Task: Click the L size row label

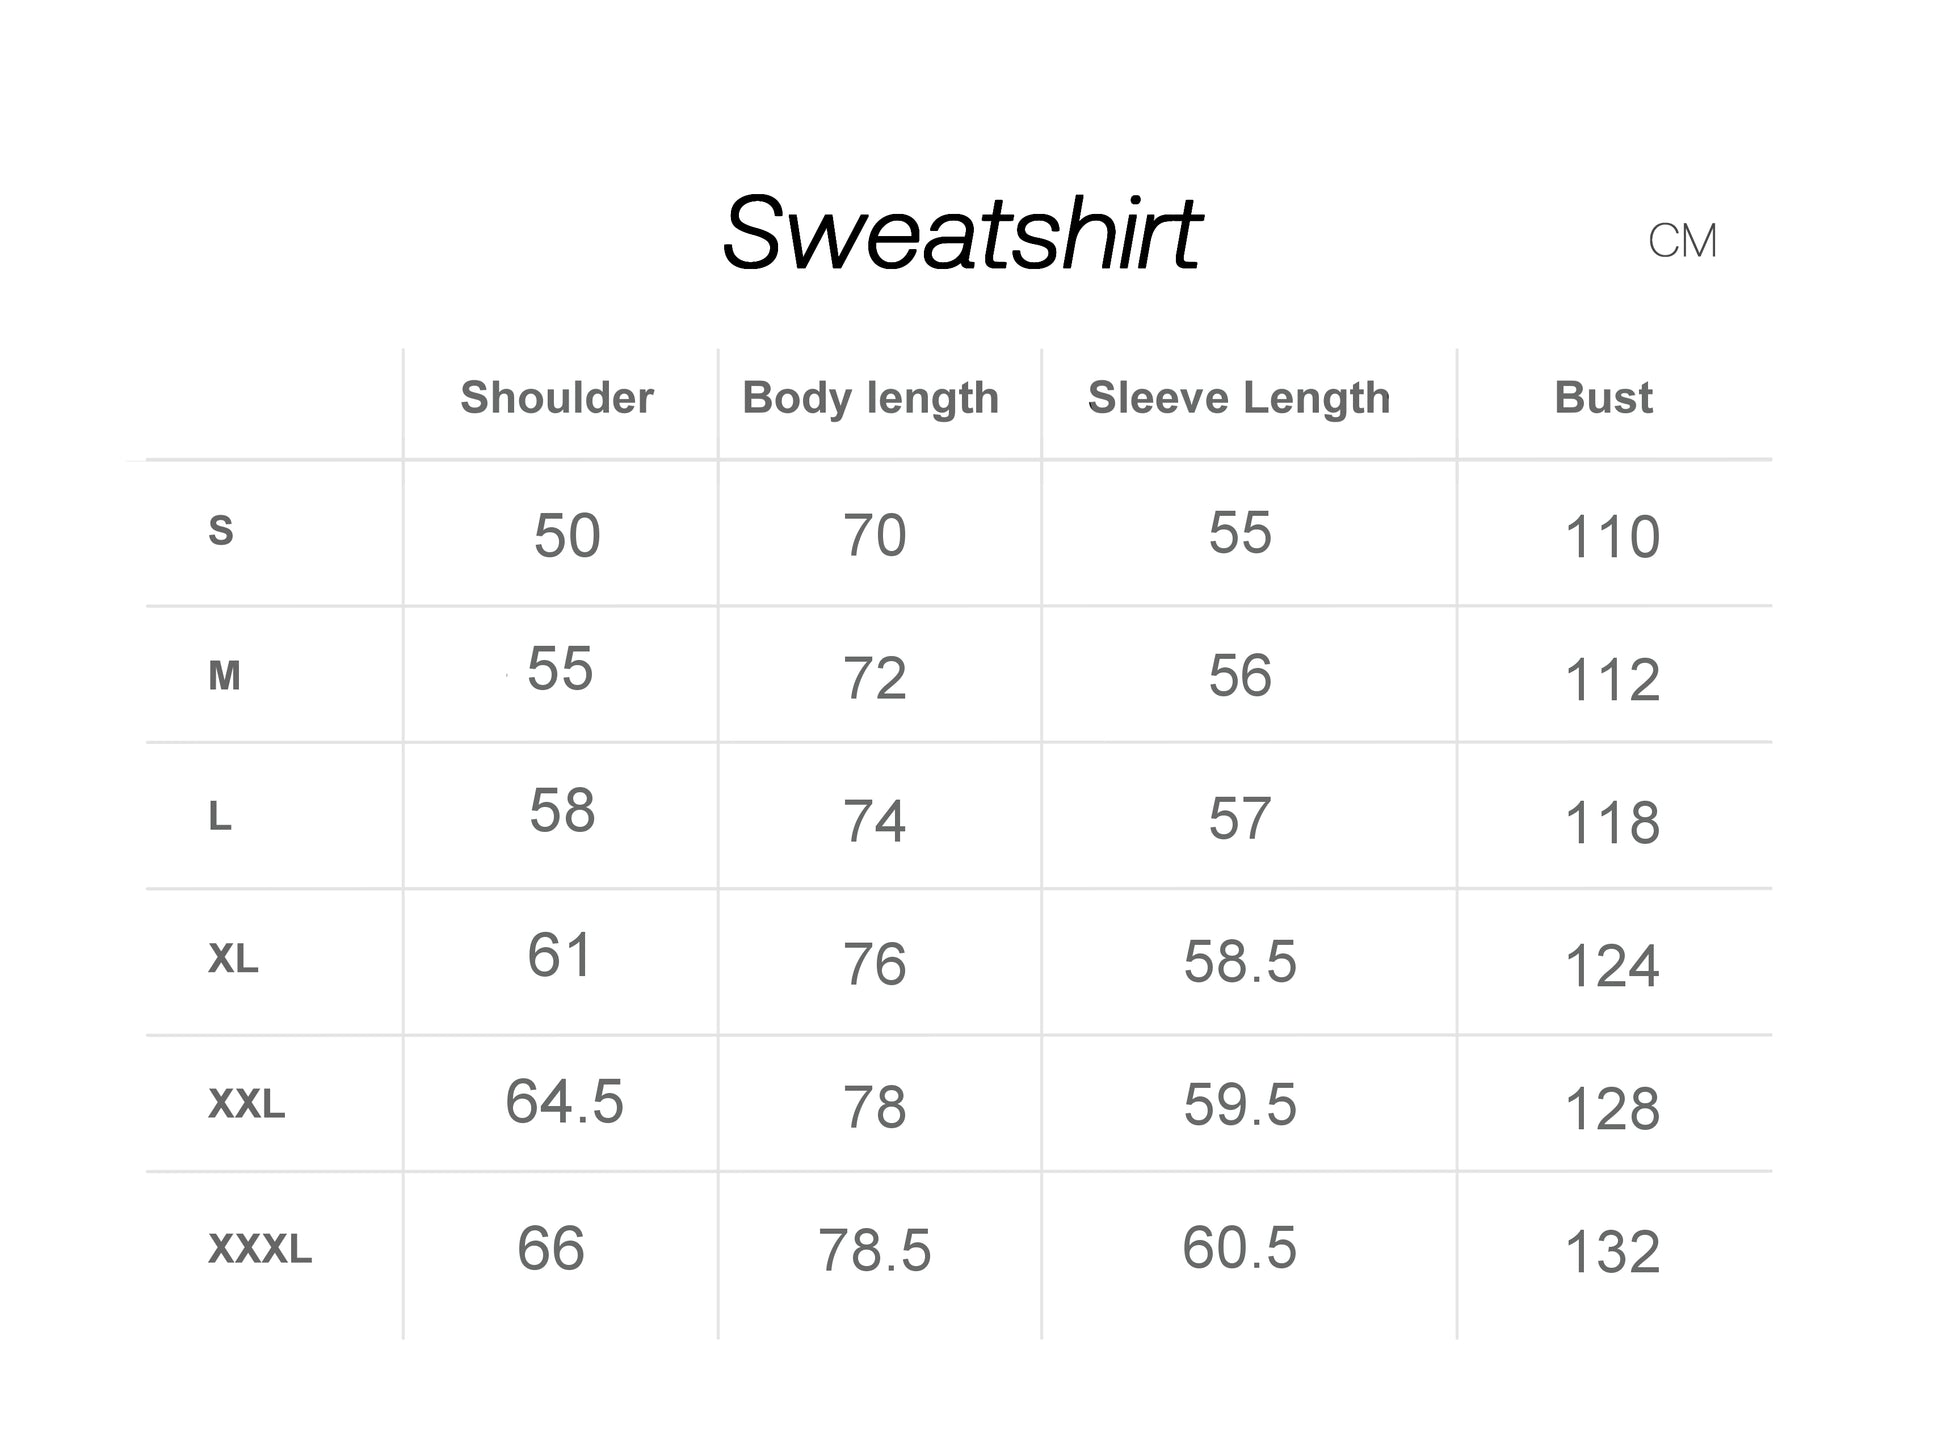Action: click(x=220, y=818)
